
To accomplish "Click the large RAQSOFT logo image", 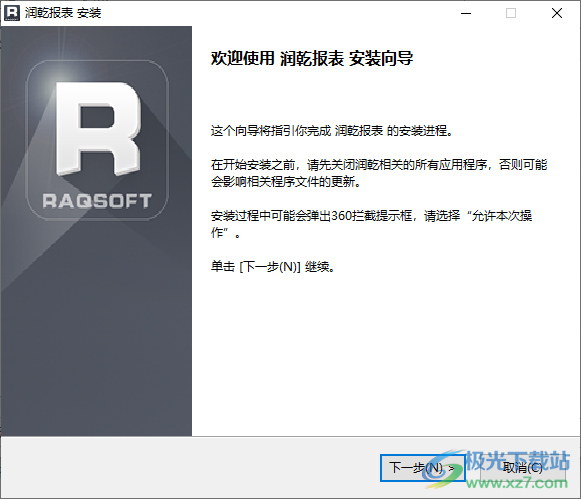I will click(97, 140).
